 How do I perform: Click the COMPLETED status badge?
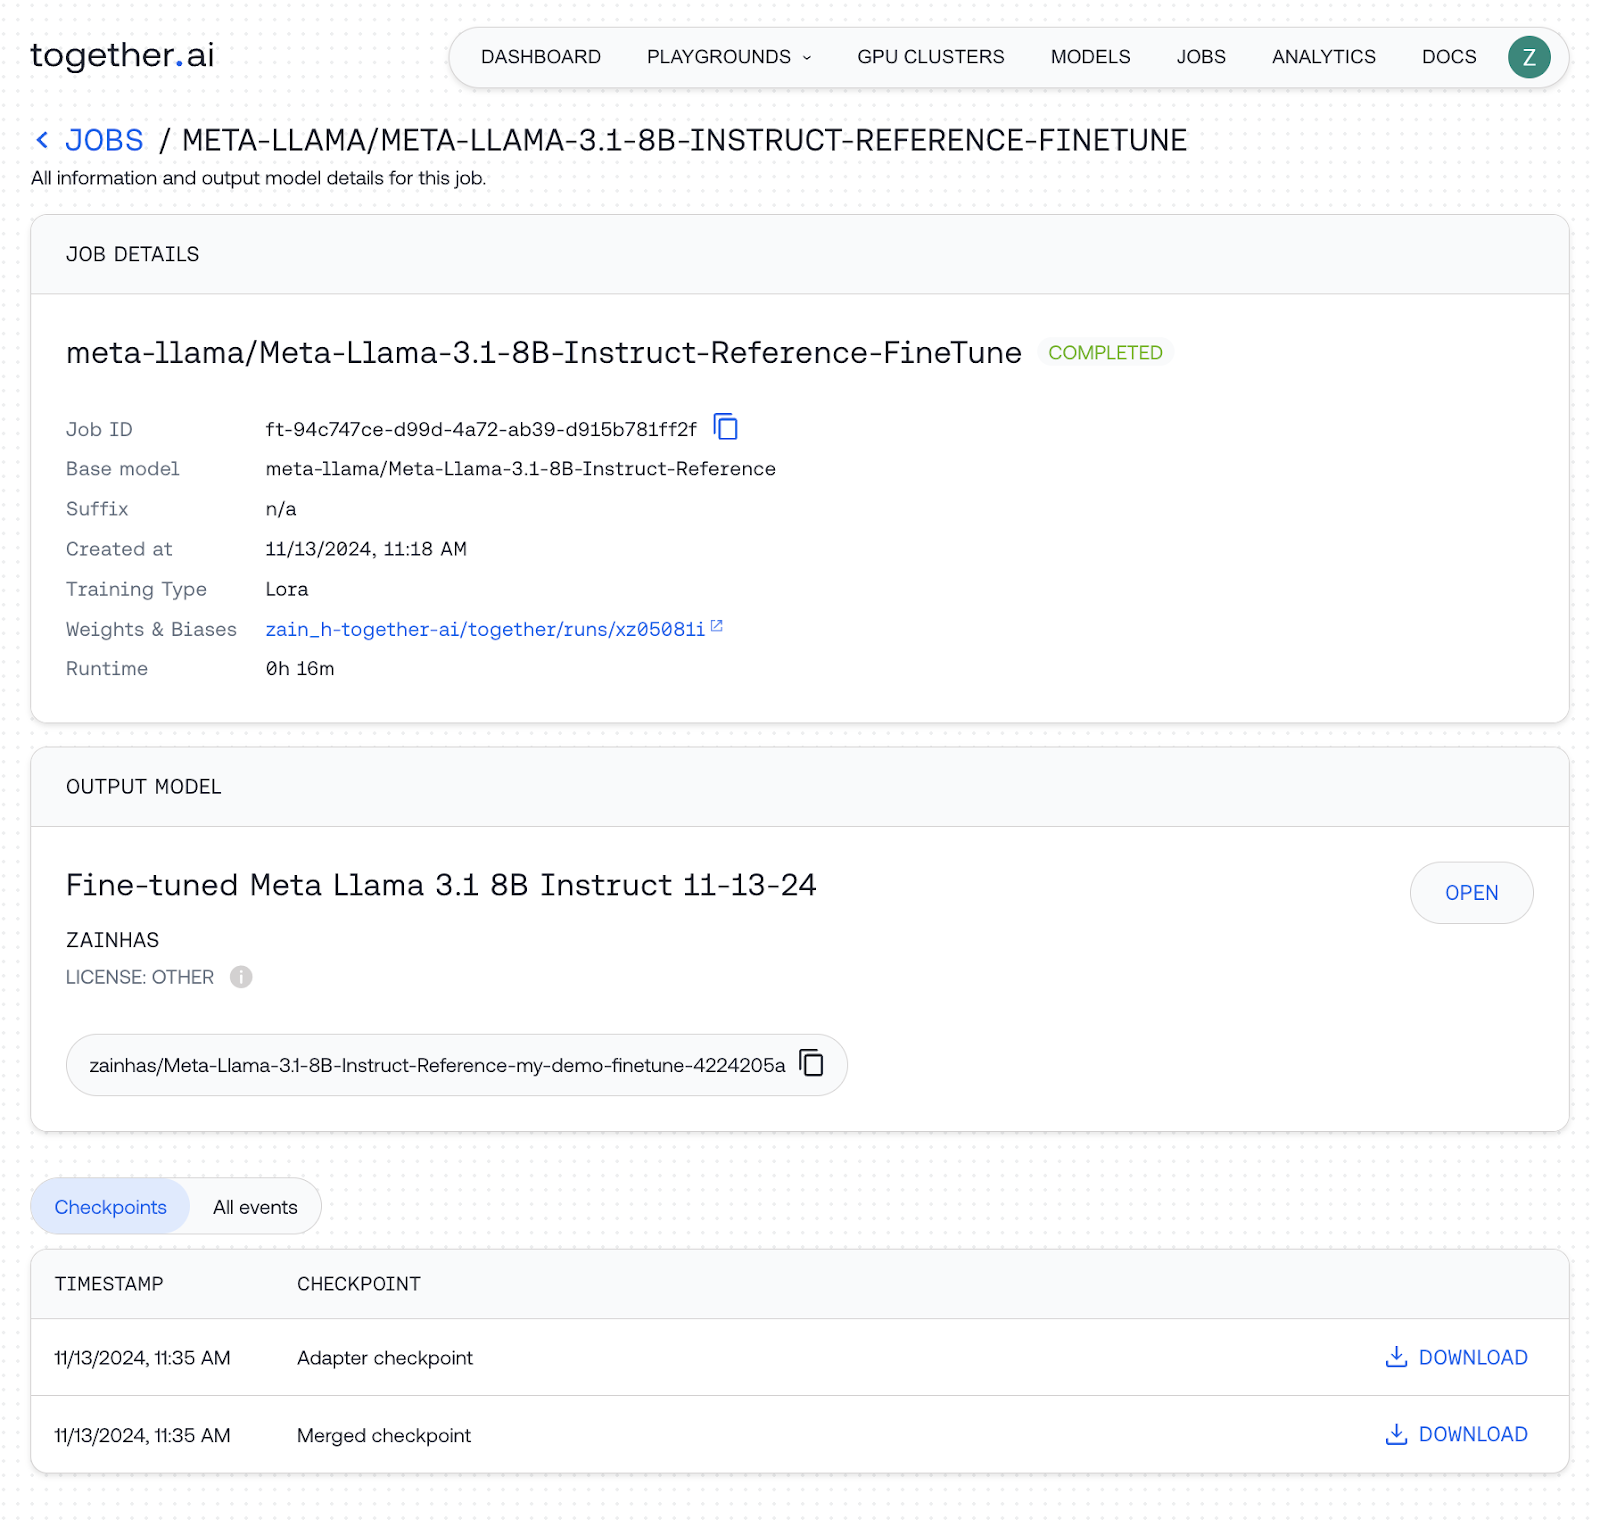(x=1105, y=352)
